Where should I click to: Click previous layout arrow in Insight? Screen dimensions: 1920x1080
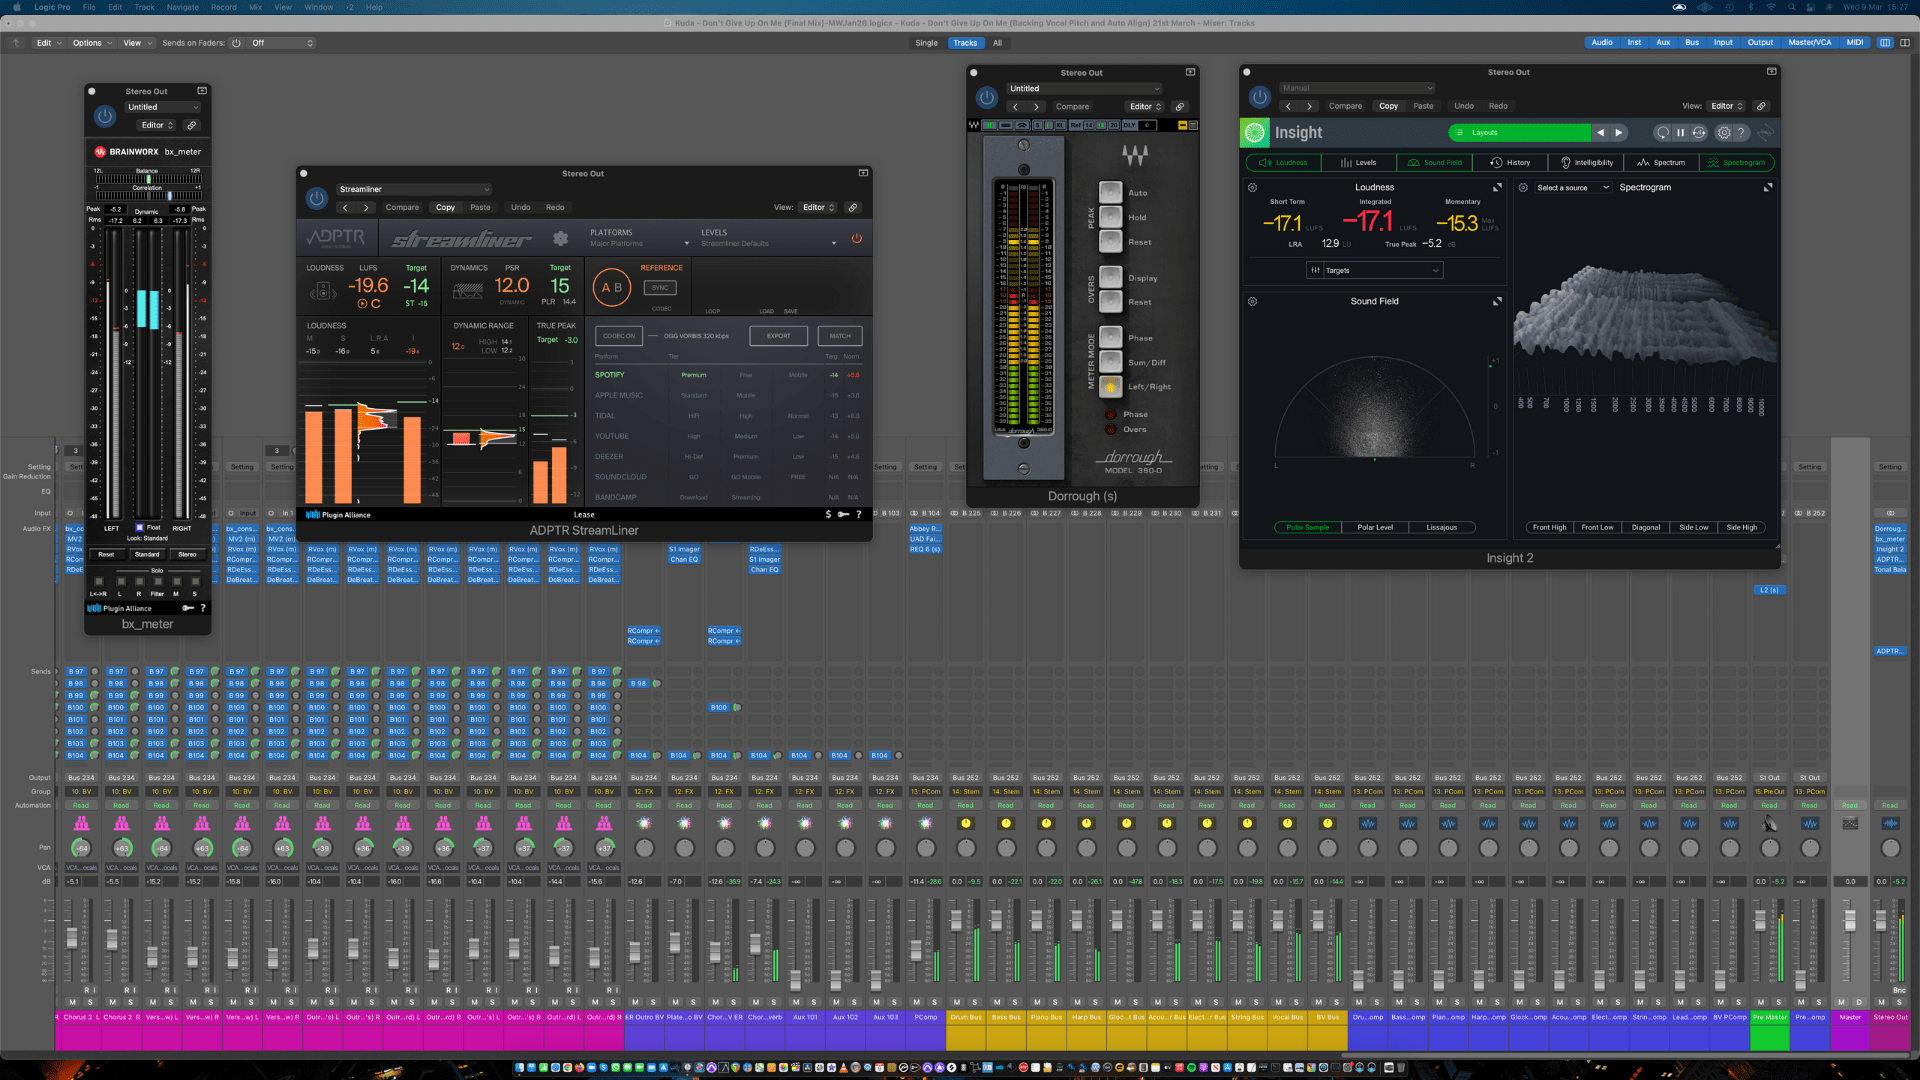point(1600,133)
